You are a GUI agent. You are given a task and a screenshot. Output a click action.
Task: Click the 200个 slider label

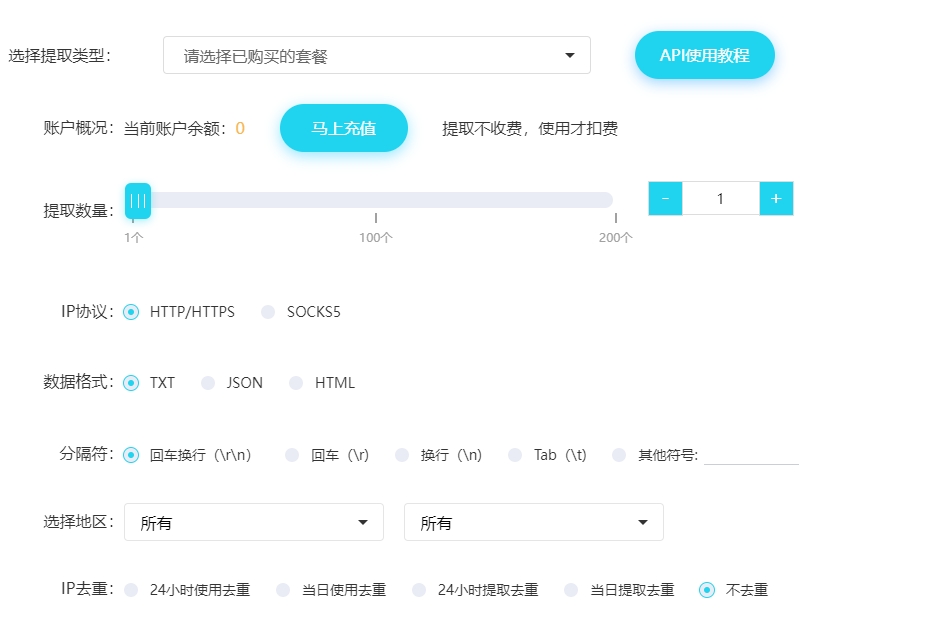tap(615, 237)
